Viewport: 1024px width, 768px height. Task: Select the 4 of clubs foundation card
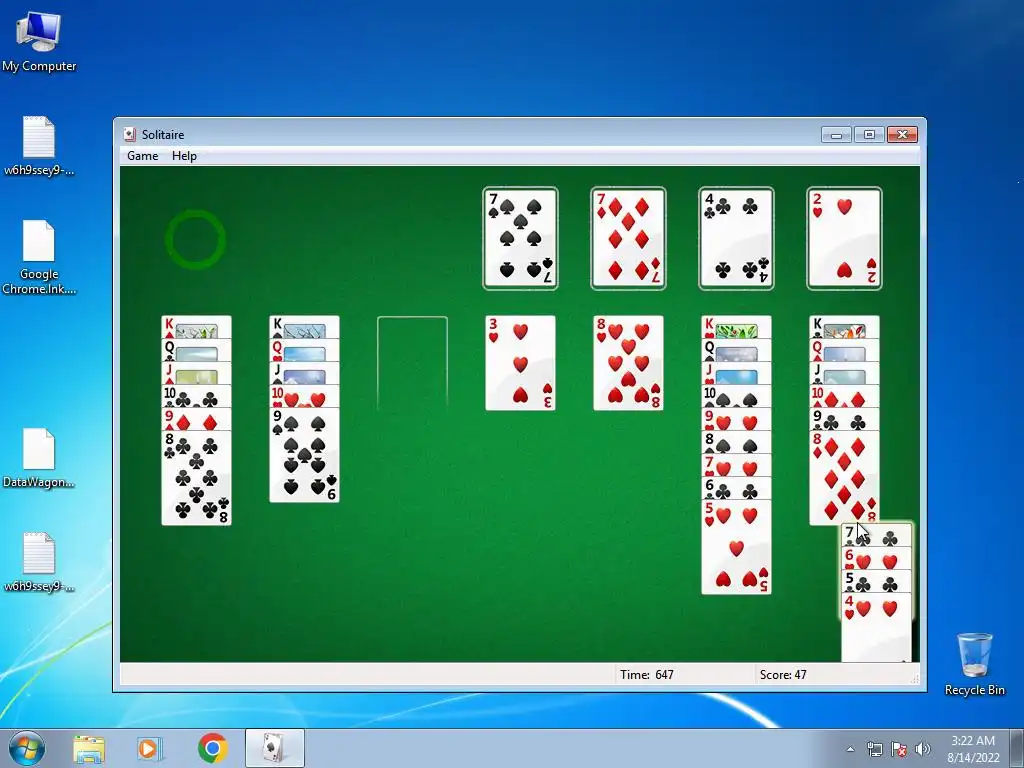point(736,238)
